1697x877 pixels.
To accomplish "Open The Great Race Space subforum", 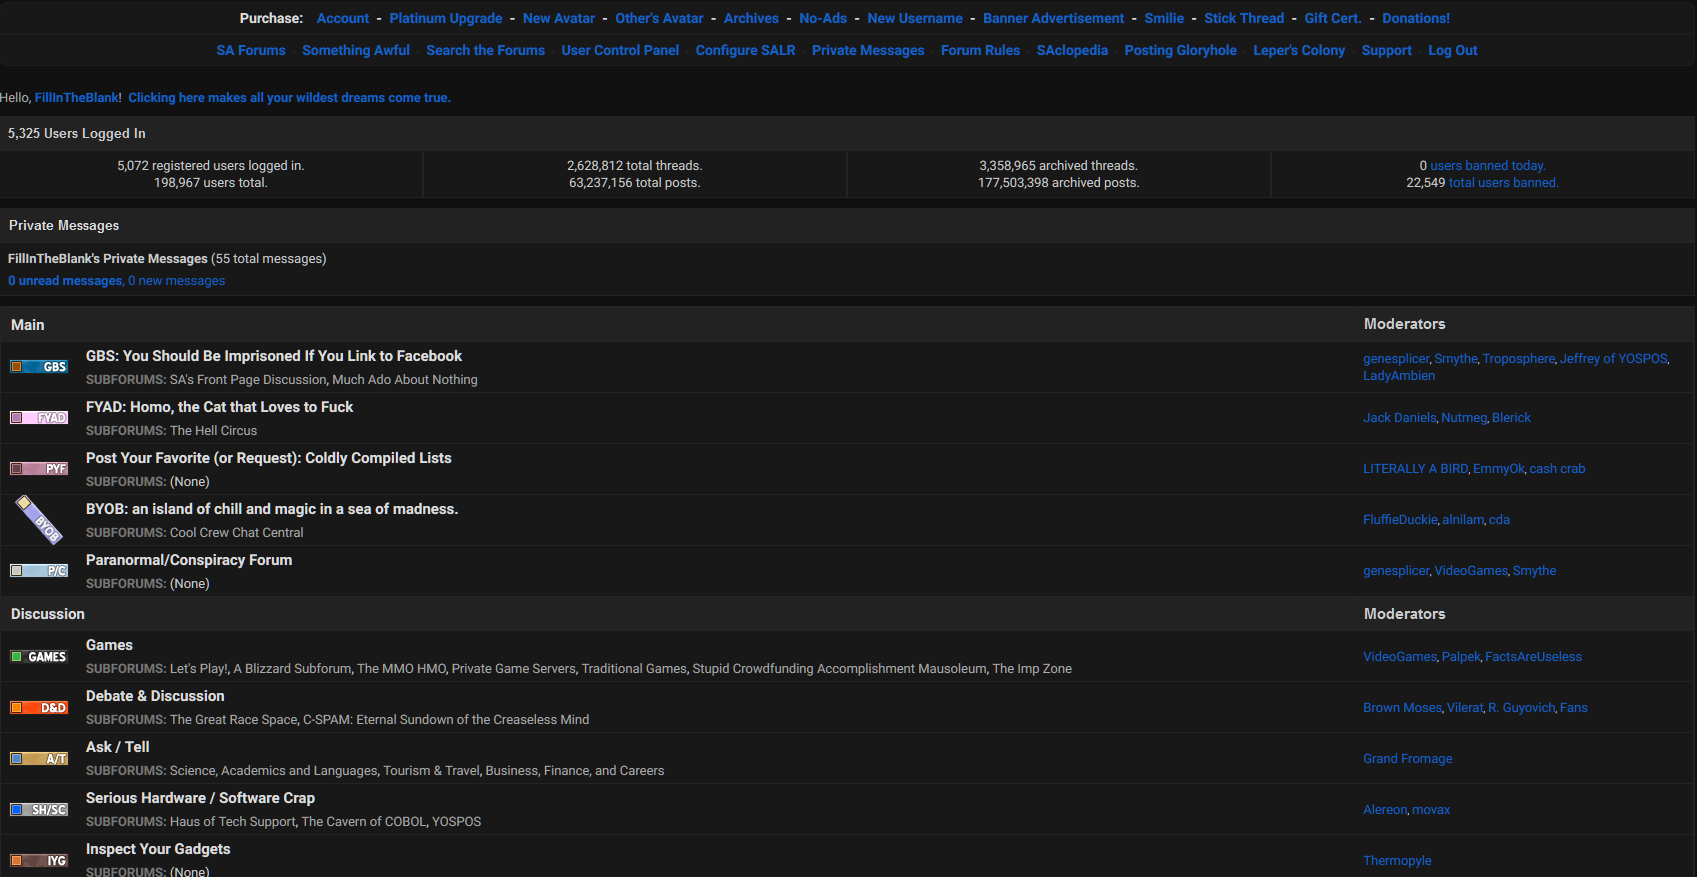I will 234,720.
